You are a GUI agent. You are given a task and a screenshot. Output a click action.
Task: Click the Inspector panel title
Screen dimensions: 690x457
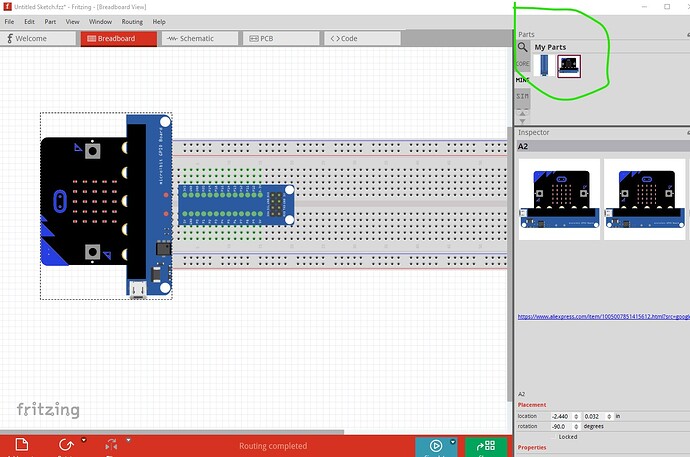[533, 132]
